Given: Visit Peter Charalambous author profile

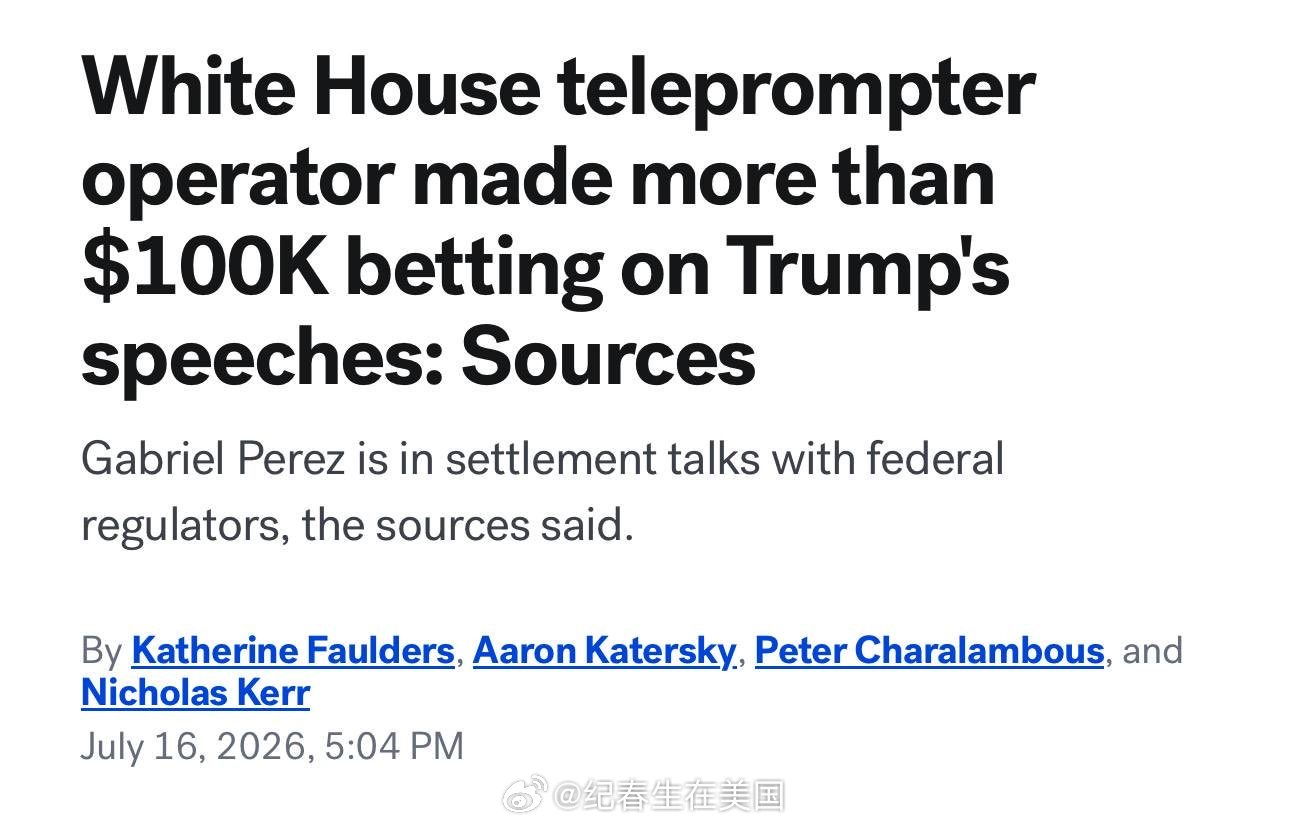Looking at the screenshot, I should pyautogui.click(x=929, y=651).
